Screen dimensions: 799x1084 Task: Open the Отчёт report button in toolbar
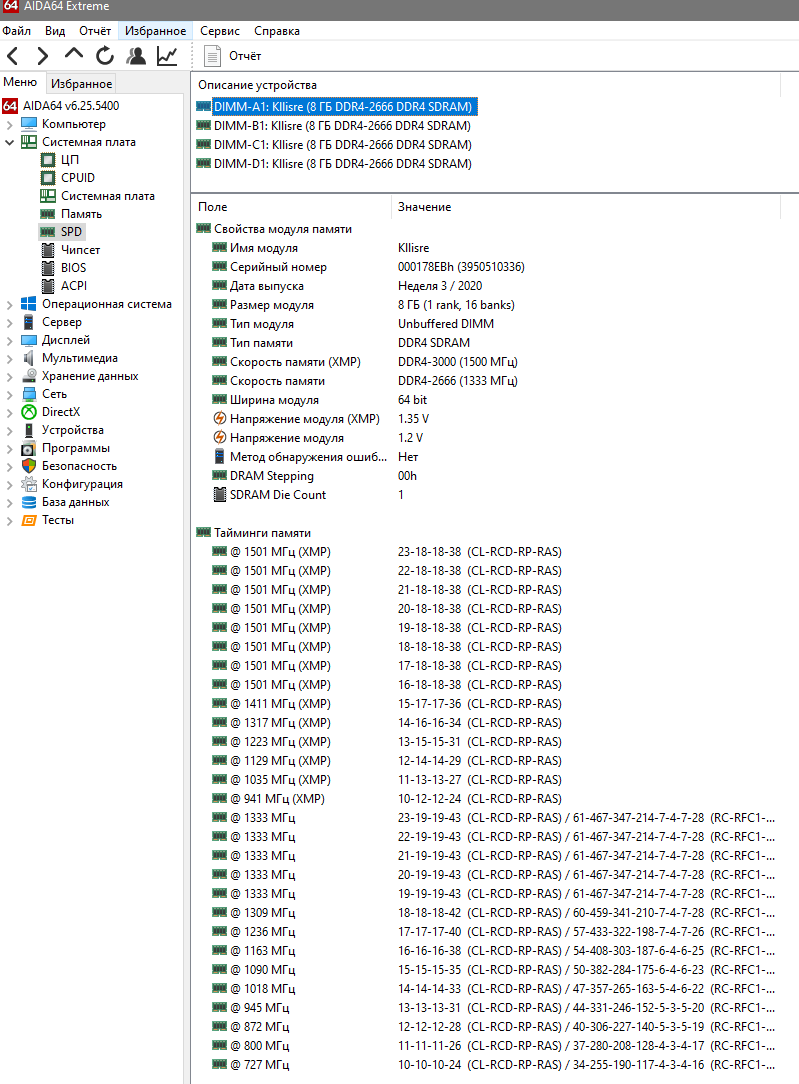coord(232,56)
